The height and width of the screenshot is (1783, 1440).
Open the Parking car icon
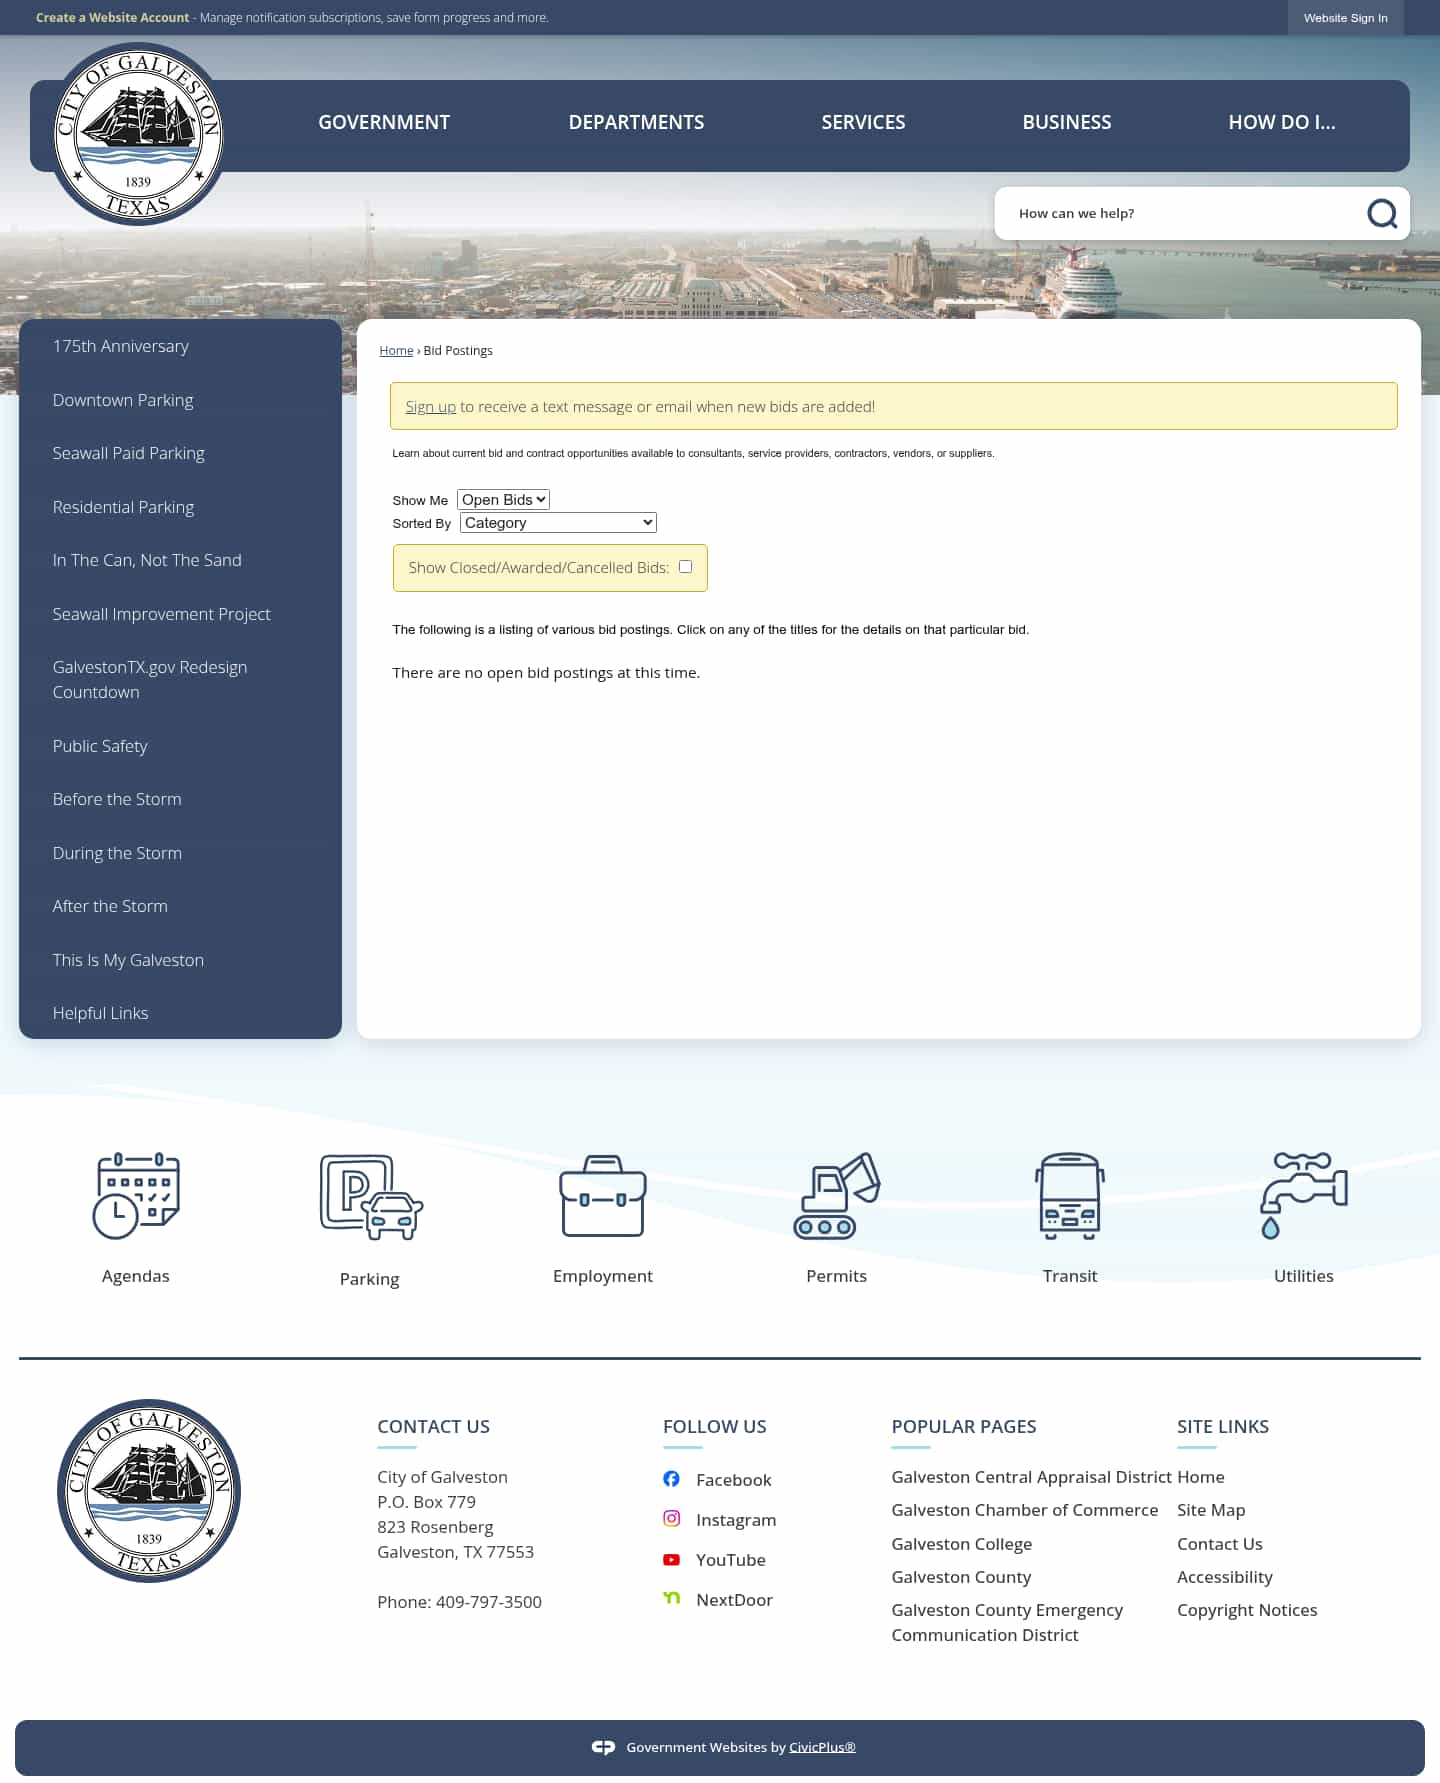[371, 1197]
